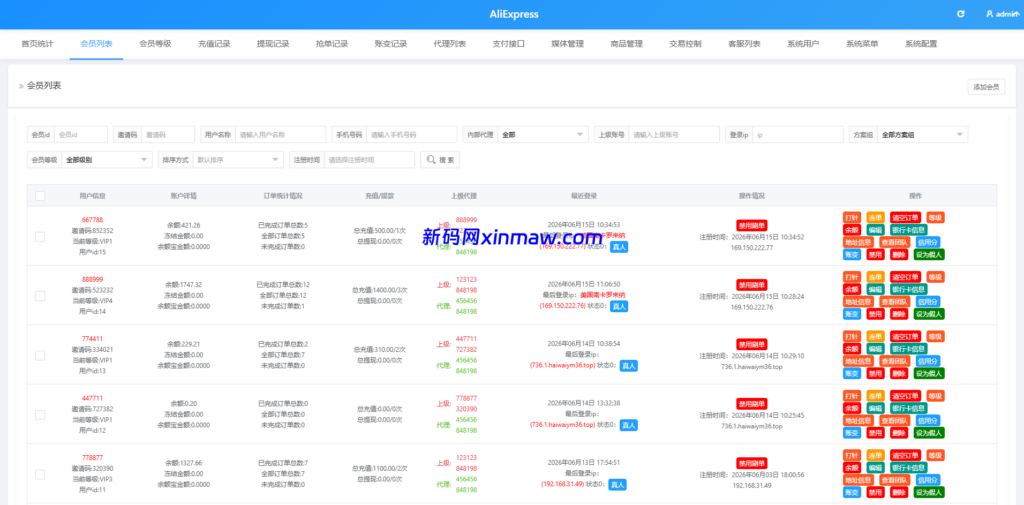Click 地址信息 for user 888999
The height and width of the screenshot is (505, 1024).
click(x=858, y=301)
